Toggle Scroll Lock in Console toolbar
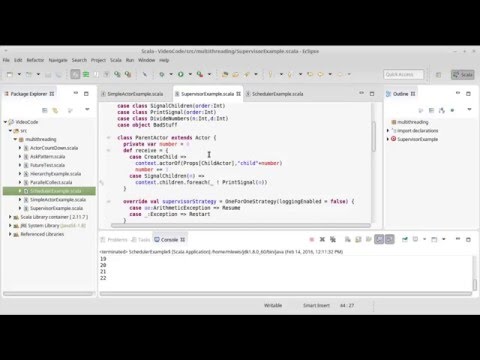Image resolution: width=480 pixels, height=360 pixels. (358, 239)
